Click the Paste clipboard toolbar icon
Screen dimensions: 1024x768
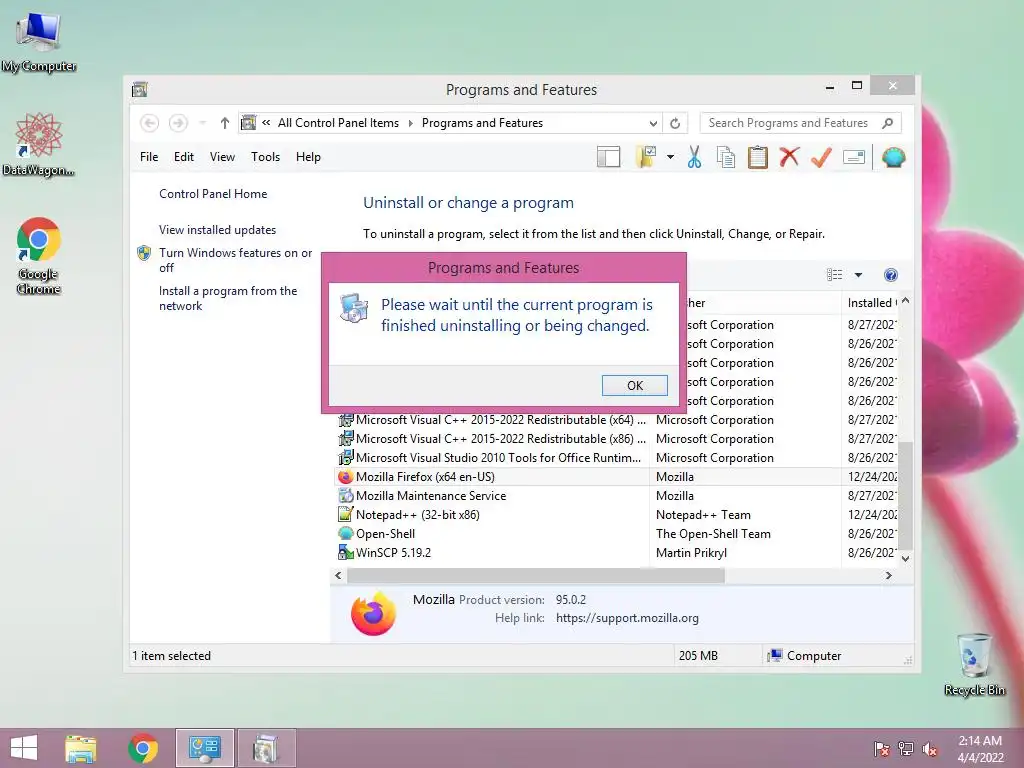[758, 157]
